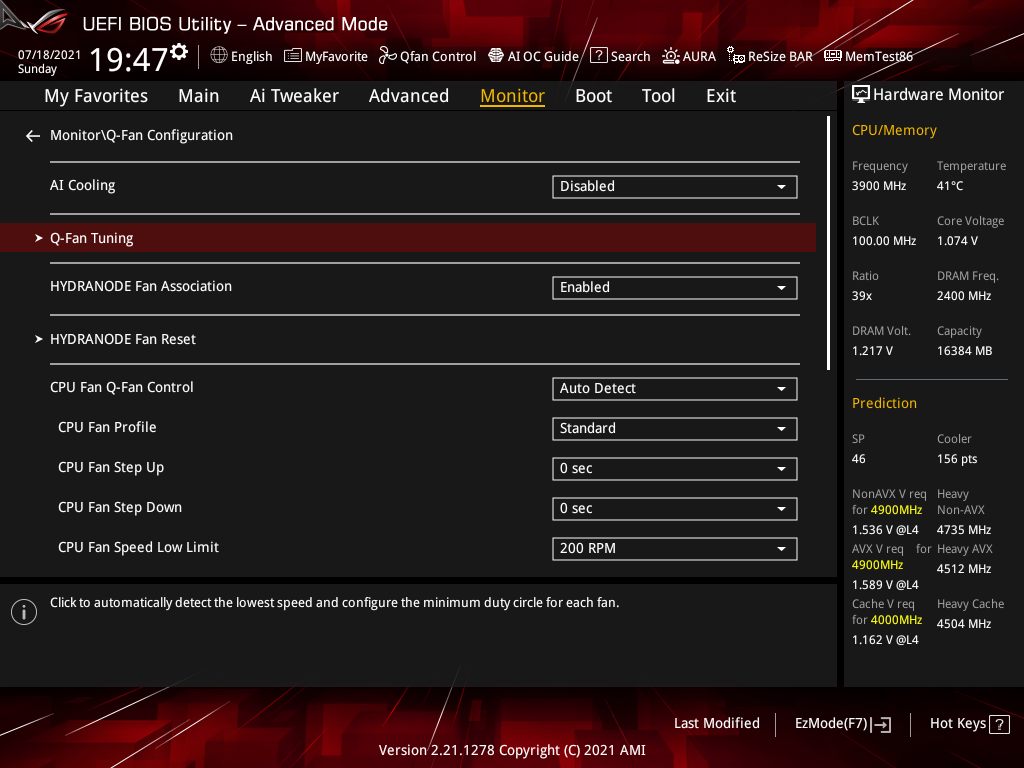Open the CPU Fan Profile selector
Viewport: 1024px width, 768px height.
coord(674,428)
